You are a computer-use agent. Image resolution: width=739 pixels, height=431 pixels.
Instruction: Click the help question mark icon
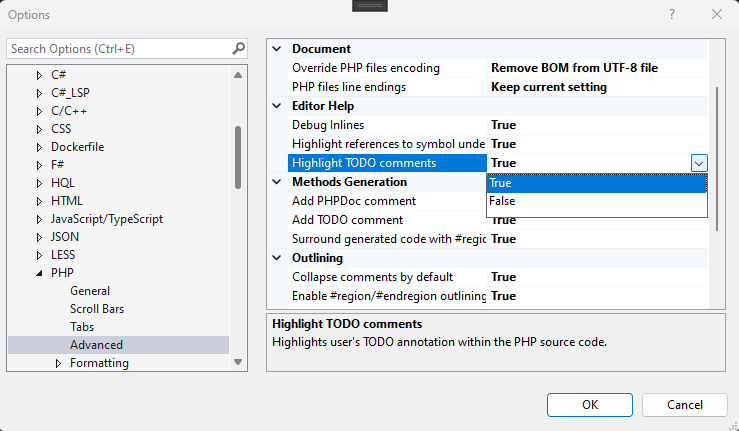click(671, 15)
